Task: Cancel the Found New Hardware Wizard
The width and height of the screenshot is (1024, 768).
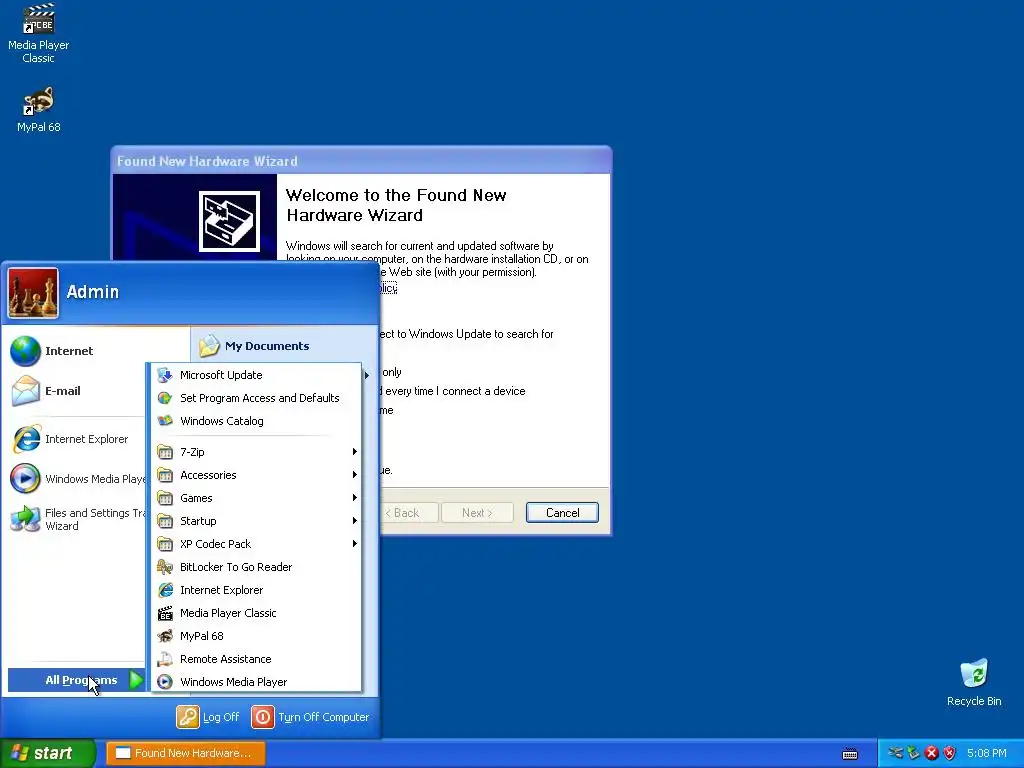Action: click(x=562, y=513)
